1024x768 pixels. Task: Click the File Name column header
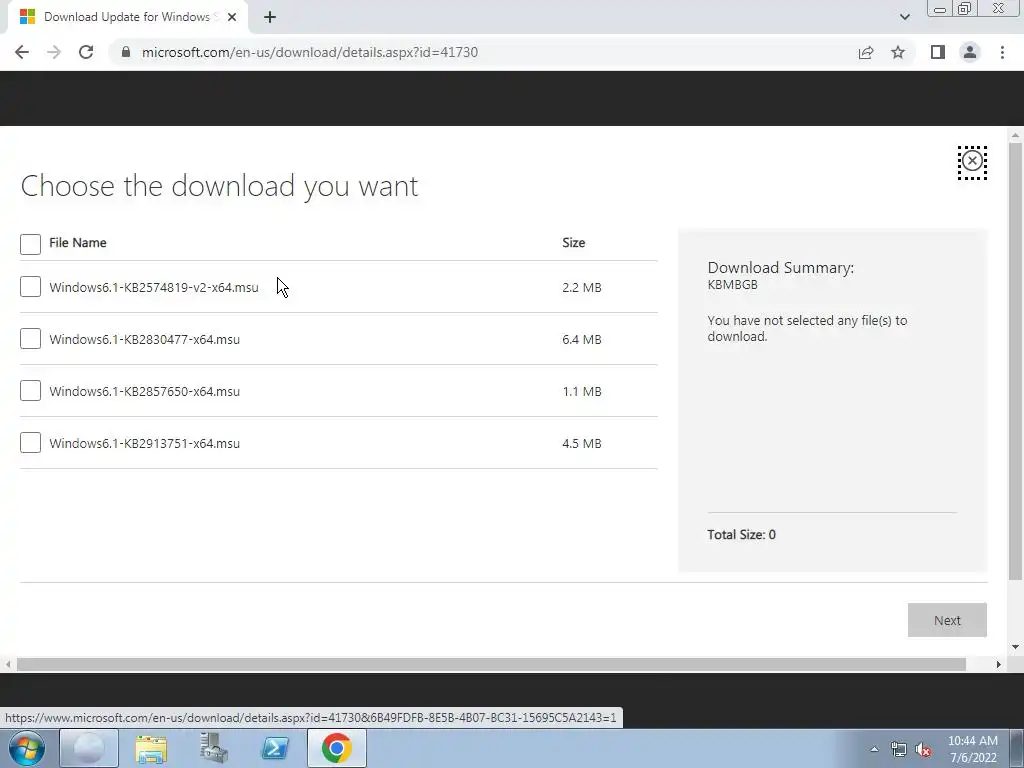pyautogui.click(x=78, y=242)
